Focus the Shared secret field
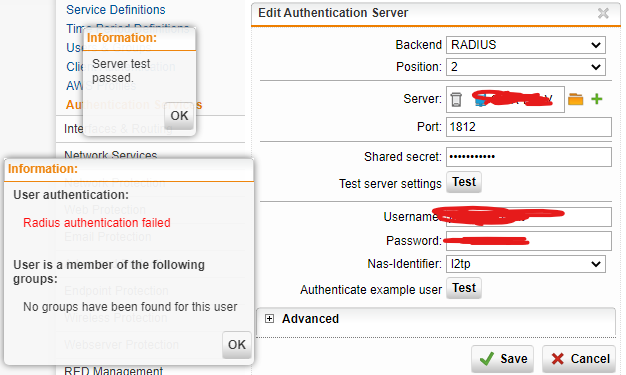Image resolution: width=626 pixels, height=375 pixels. pos(529,157)
